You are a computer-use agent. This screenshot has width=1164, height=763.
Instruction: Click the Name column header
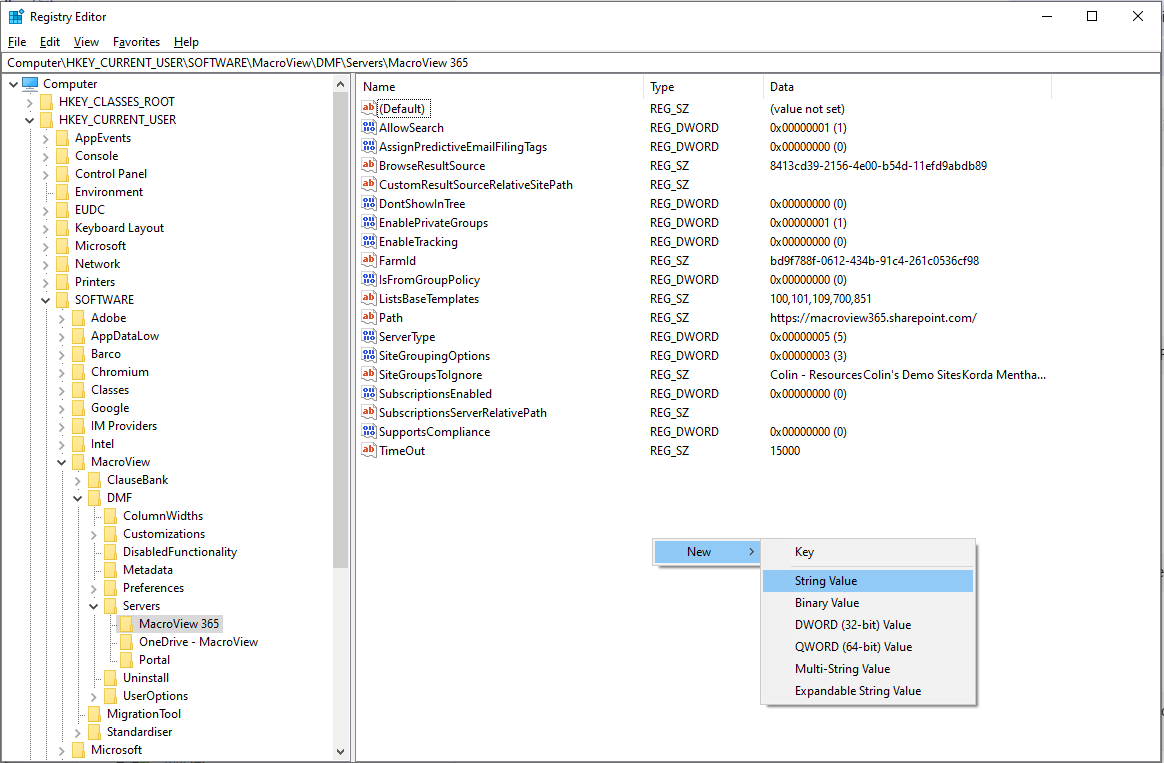(x=500, y=87)
